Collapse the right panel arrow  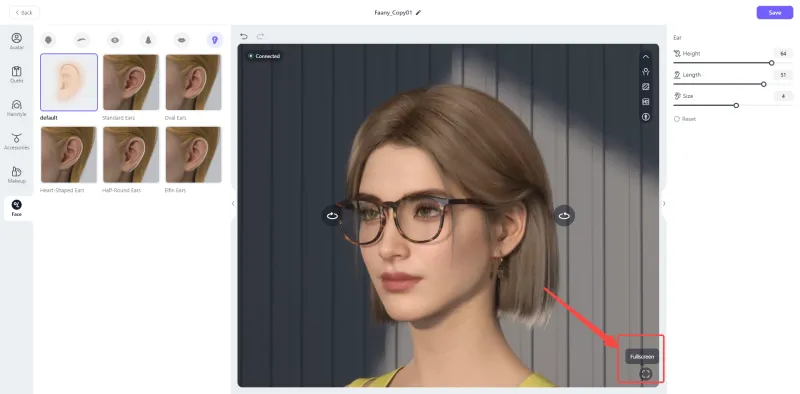tap(664, 203)
